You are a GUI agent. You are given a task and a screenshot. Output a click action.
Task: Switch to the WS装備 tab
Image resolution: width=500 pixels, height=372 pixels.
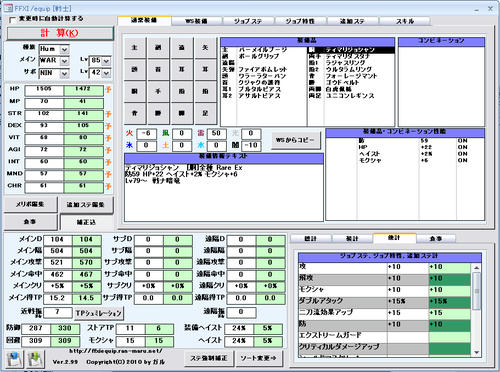pos(197,21)
